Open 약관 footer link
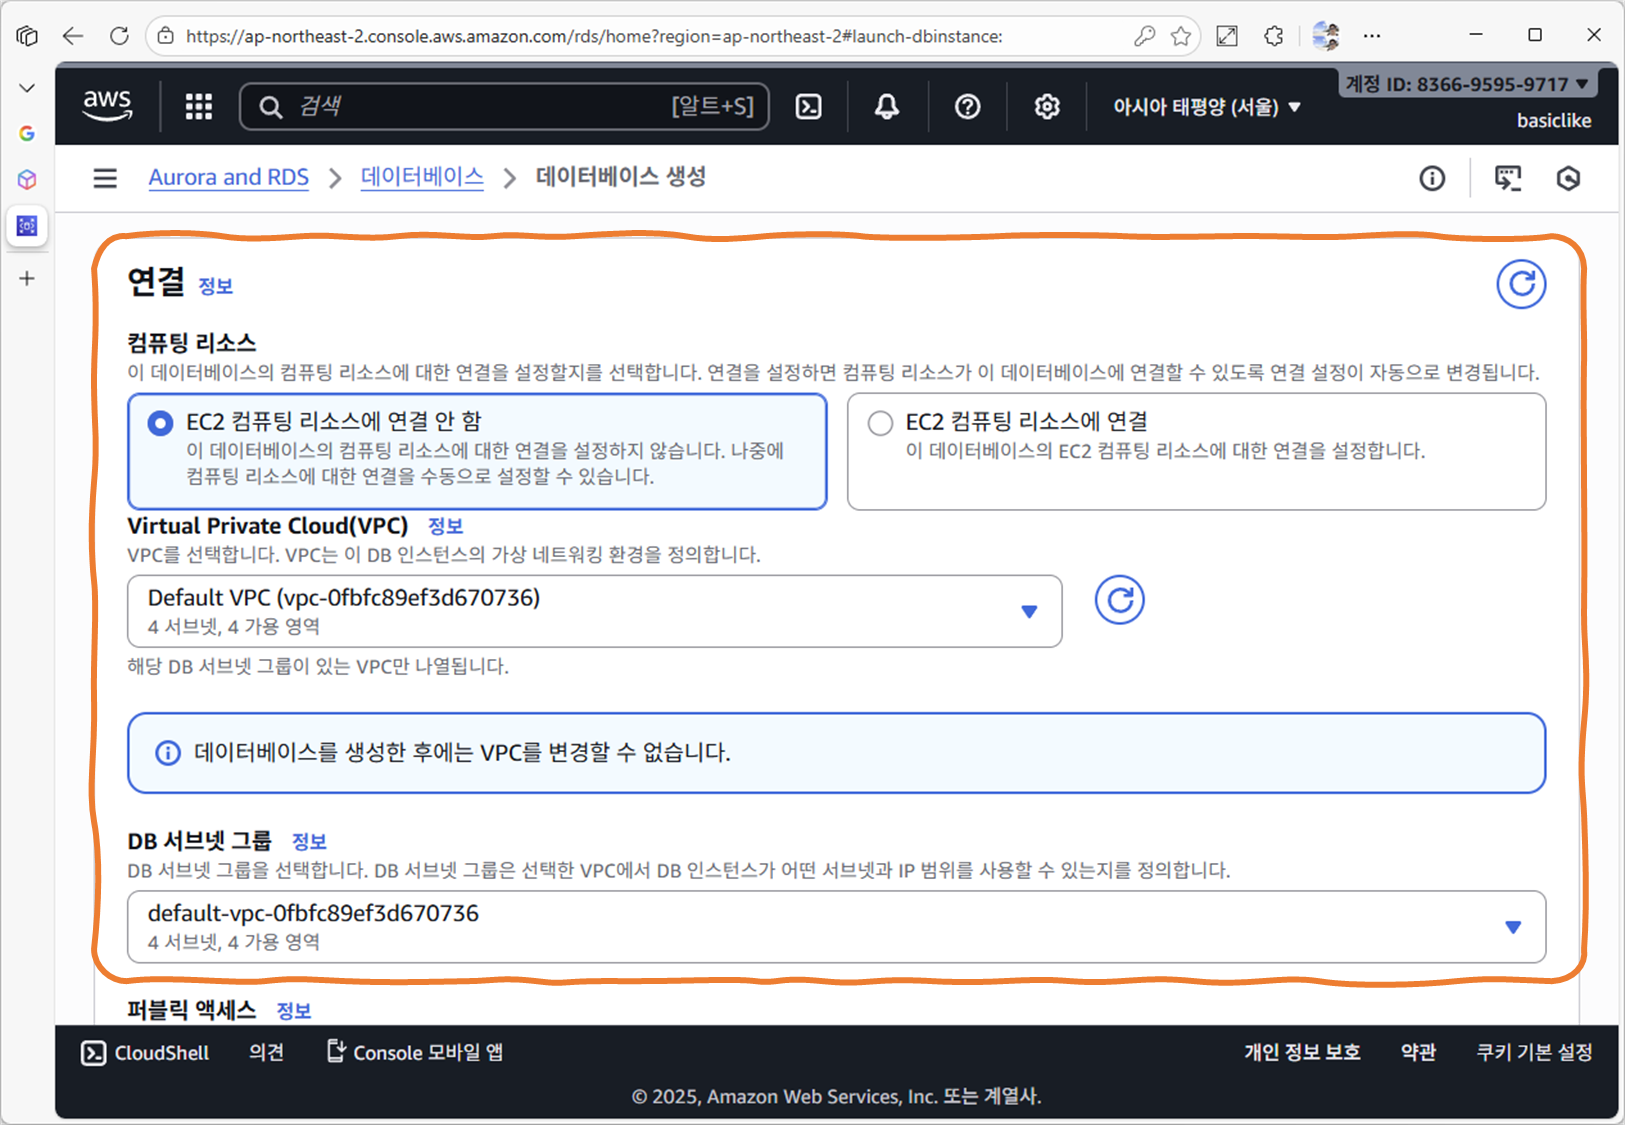 click(1418, 1053)
